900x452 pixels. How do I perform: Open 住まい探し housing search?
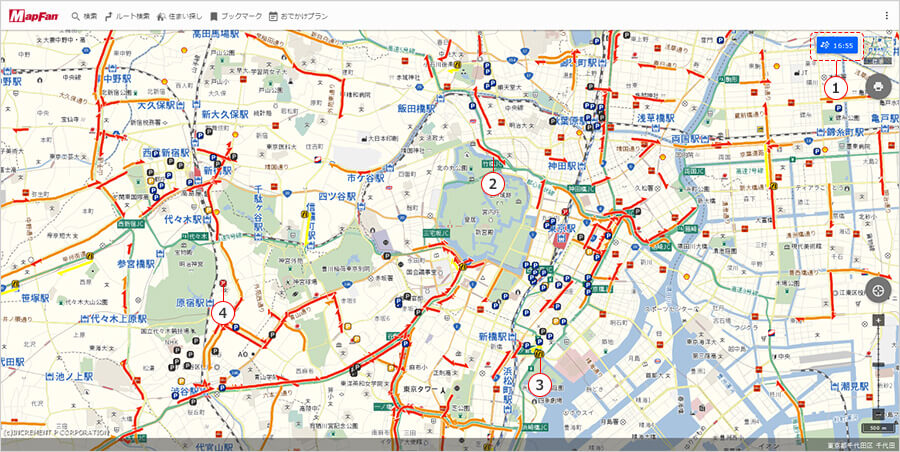point(179,16)
